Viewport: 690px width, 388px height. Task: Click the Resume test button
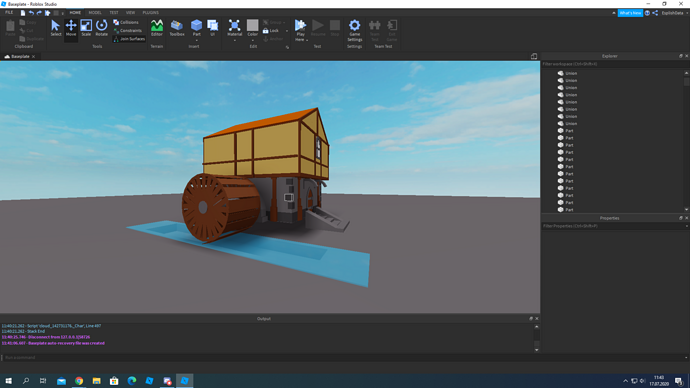(x=318, y=28)
